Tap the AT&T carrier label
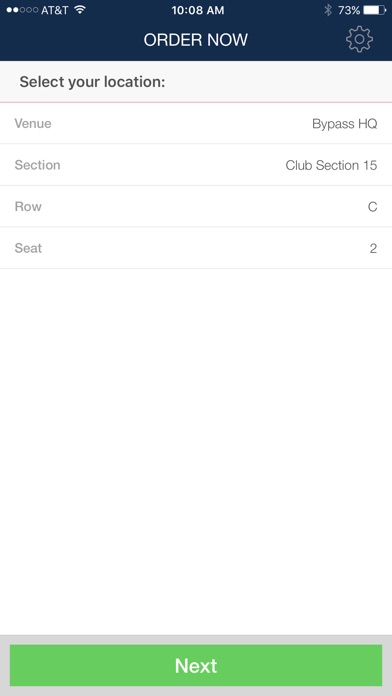Screen dimensions: 392x696 coord(55,10)
